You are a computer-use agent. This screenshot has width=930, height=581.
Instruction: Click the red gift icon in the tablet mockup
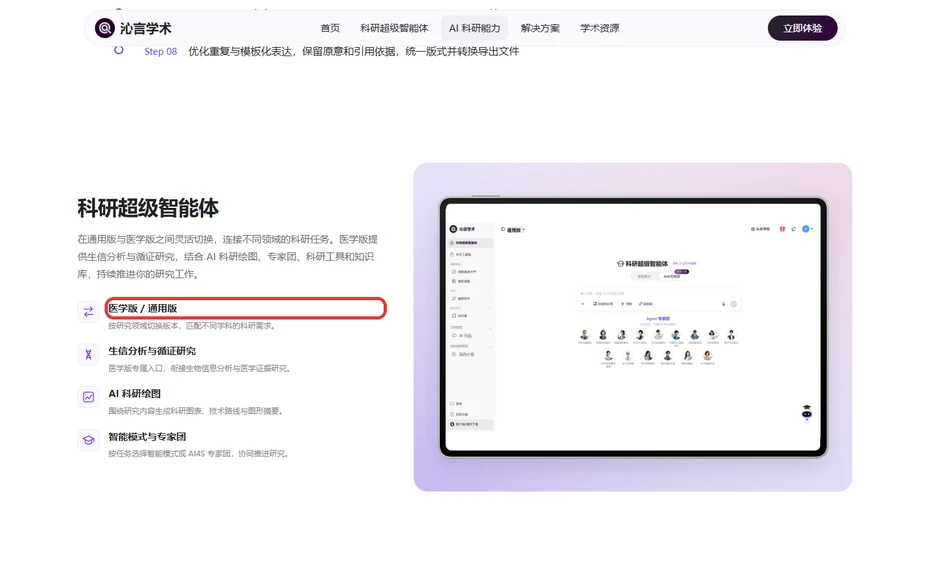coord(782,229)
